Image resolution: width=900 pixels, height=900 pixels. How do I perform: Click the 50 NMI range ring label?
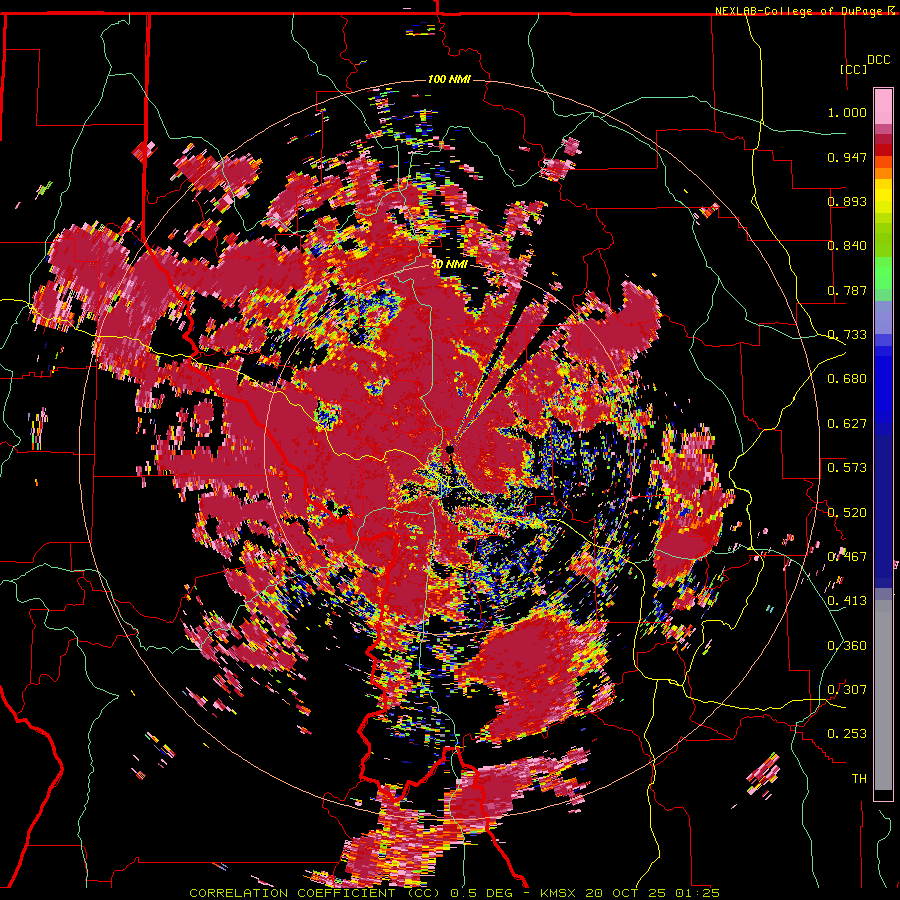coord(449,264)
